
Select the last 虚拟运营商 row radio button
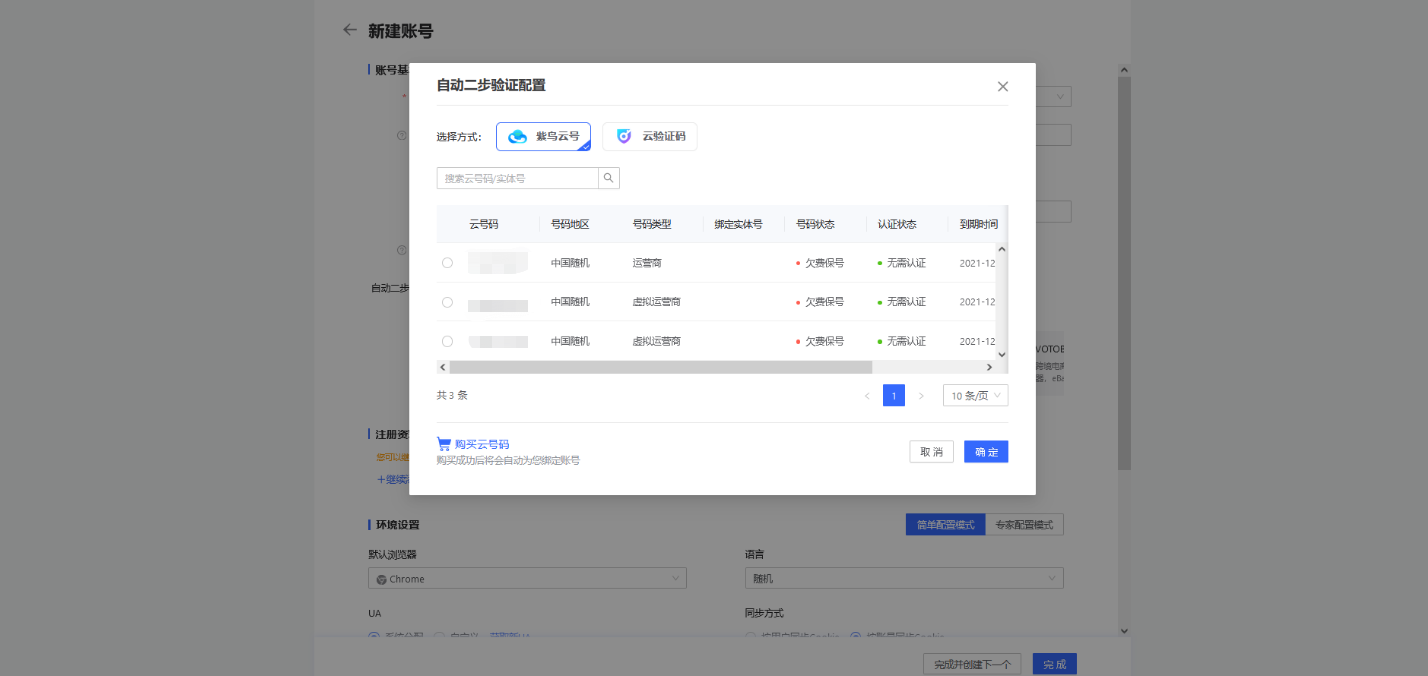click(447, 340)
